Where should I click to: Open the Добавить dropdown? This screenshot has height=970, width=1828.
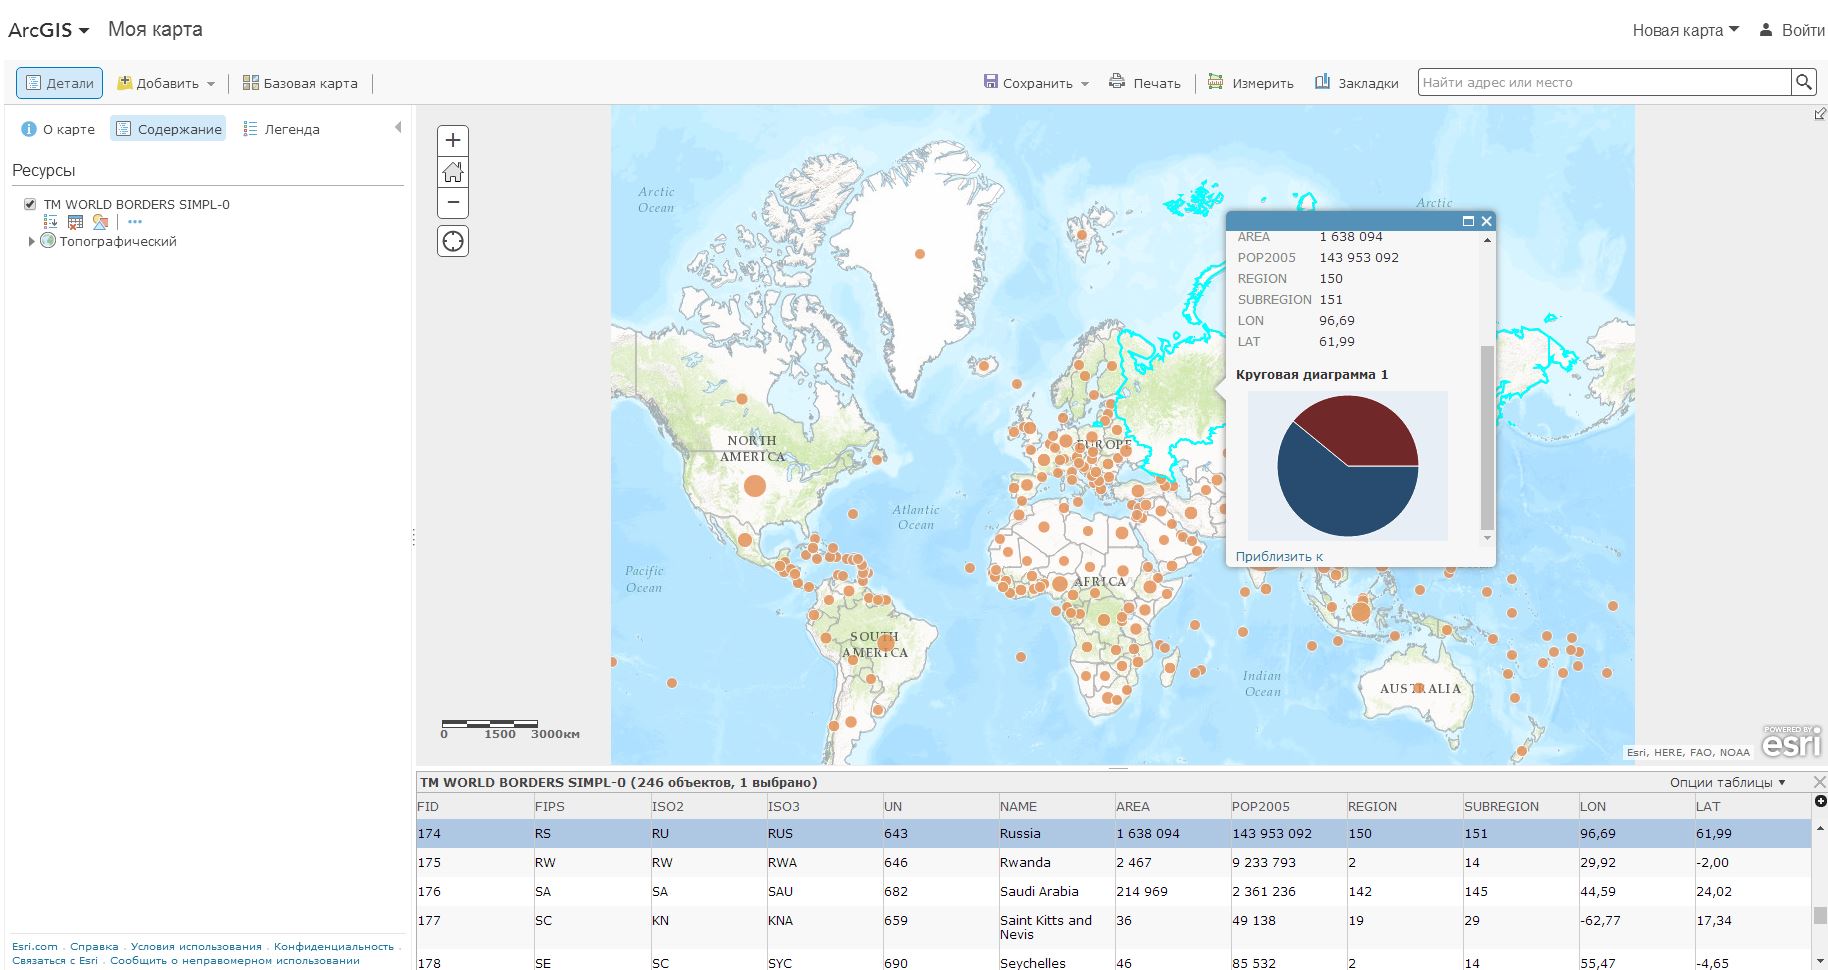point(166,83)
